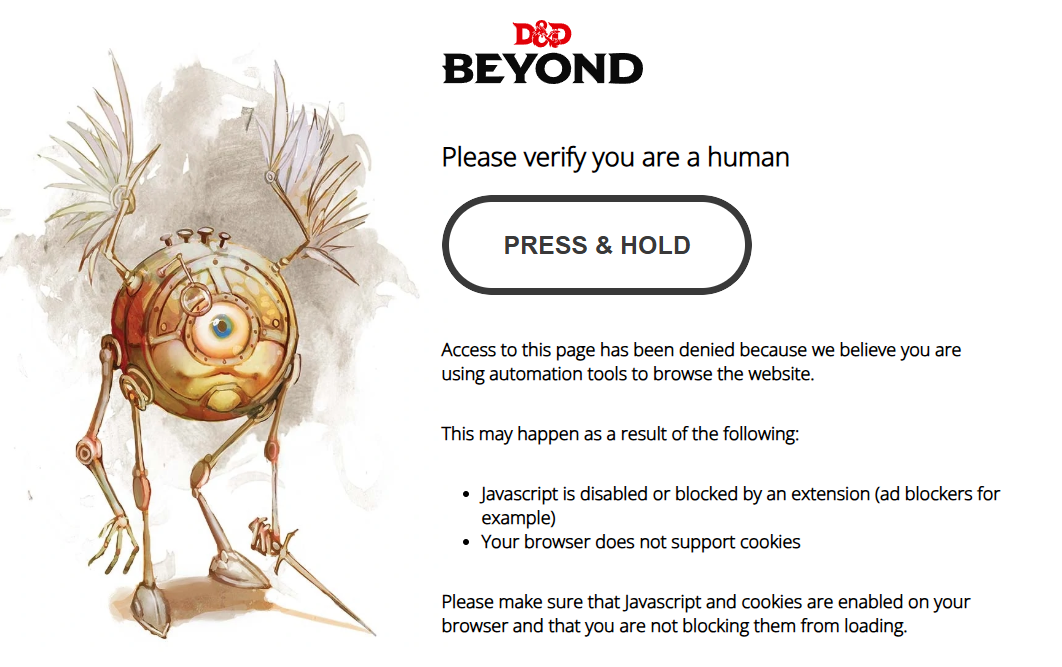The image size is (1062, 667).
Task: Click the 'Please verify you are a human' heading
Action: pyautogui.click(x=616, y=157)
